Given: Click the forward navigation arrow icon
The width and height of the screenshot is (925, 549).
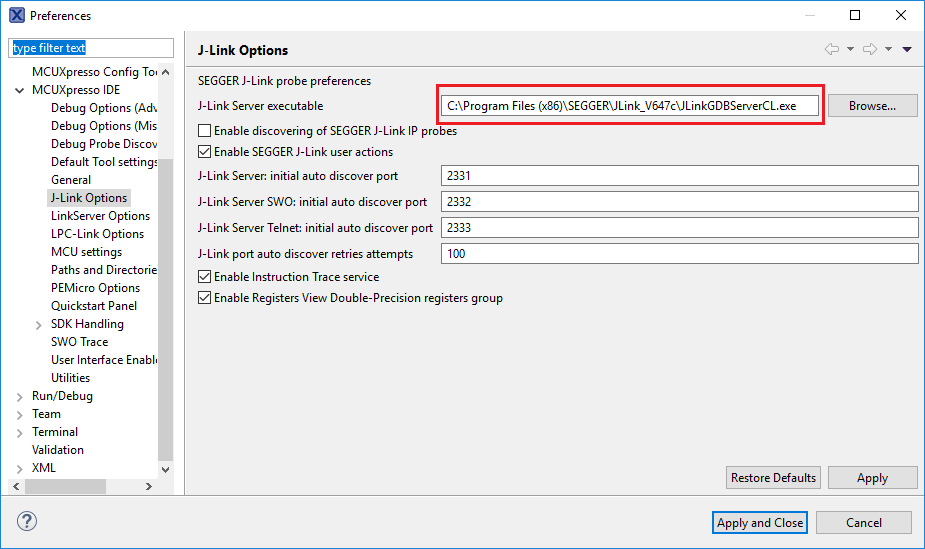Looking at the screenshot, I should tap(869, 49).
